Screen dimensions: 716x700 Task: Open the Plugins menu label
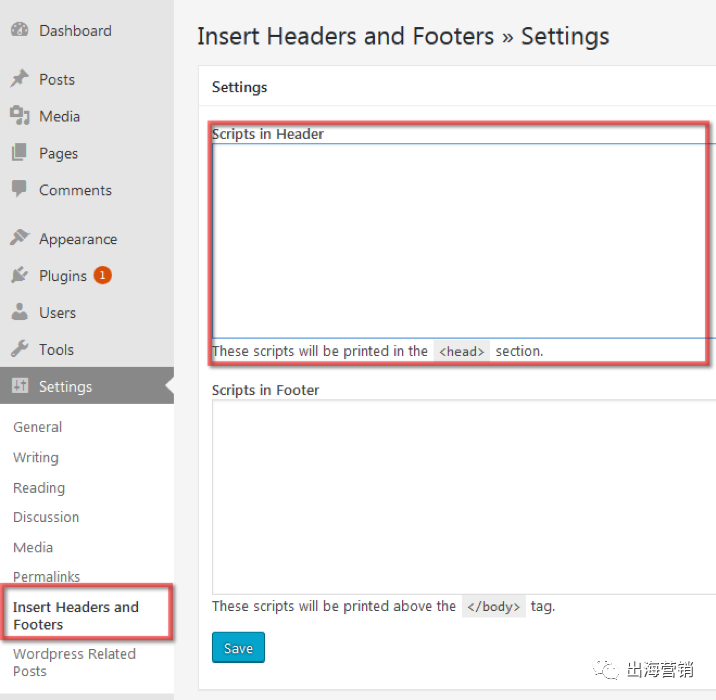tap(63, 276)
